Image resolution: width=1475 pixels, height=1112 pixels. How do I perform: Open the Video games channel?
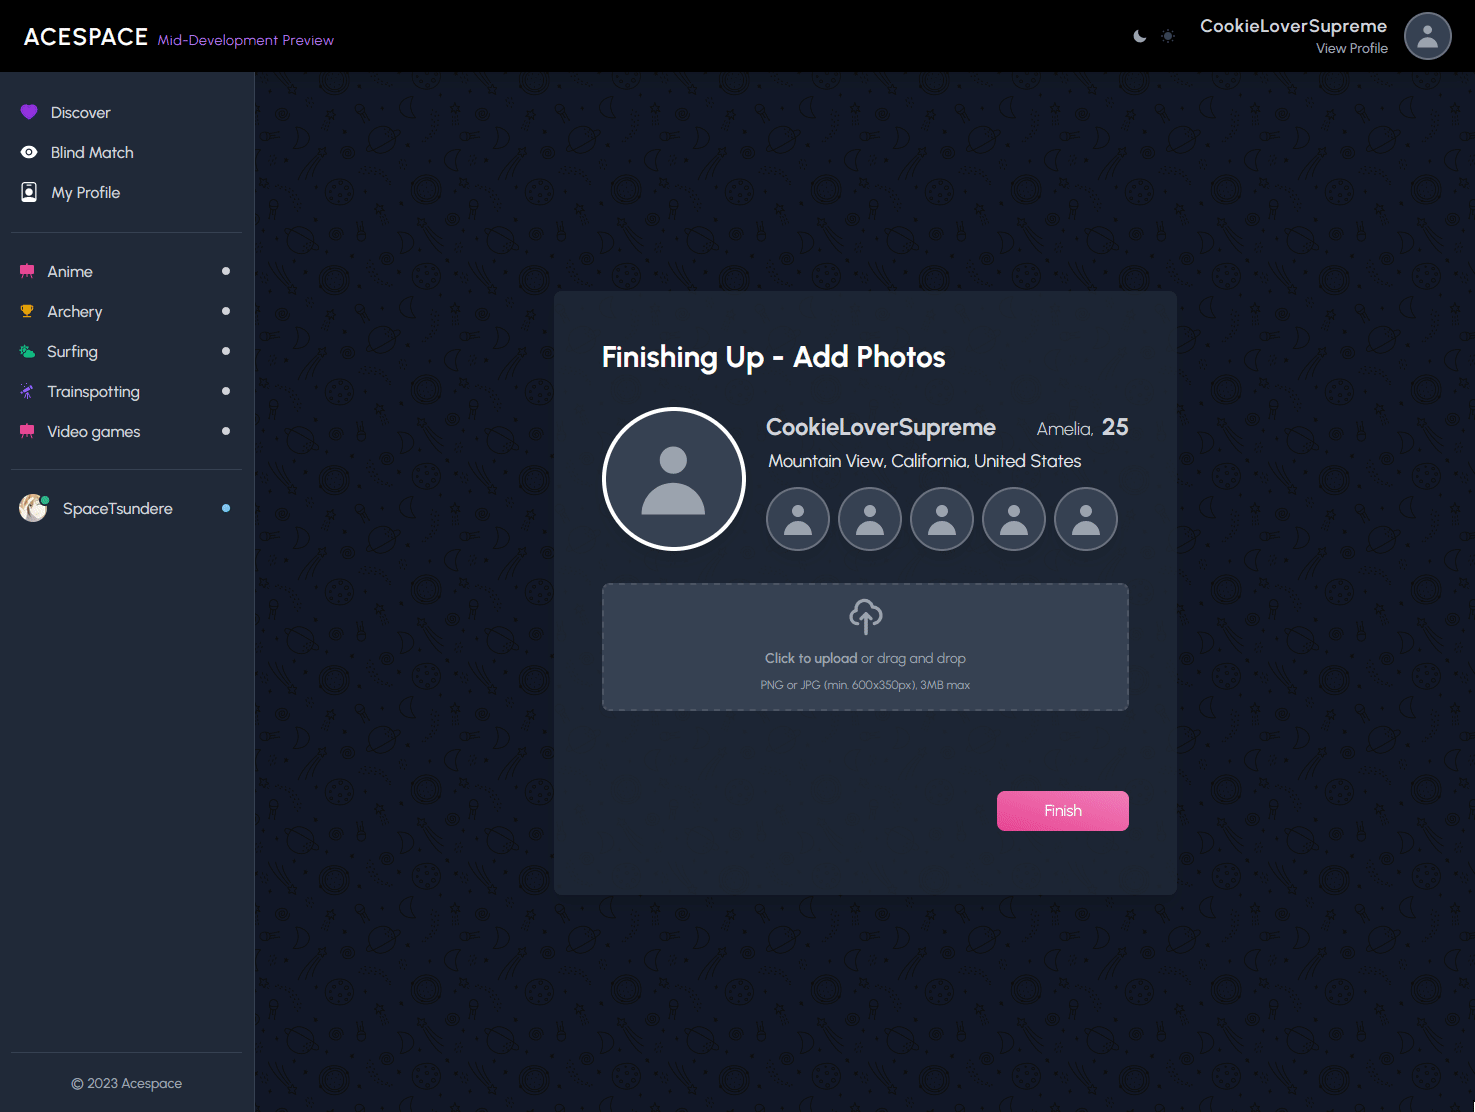pyautogui.click(x=126, y=431)
